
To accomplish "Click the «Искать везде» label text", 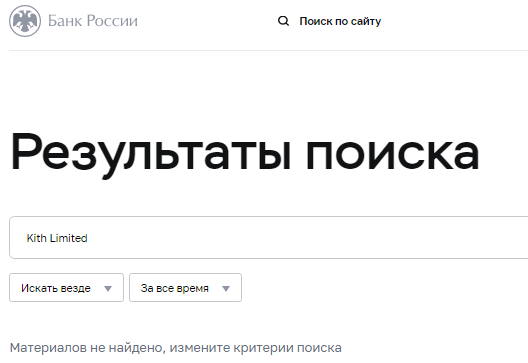I will pos(56,288).
